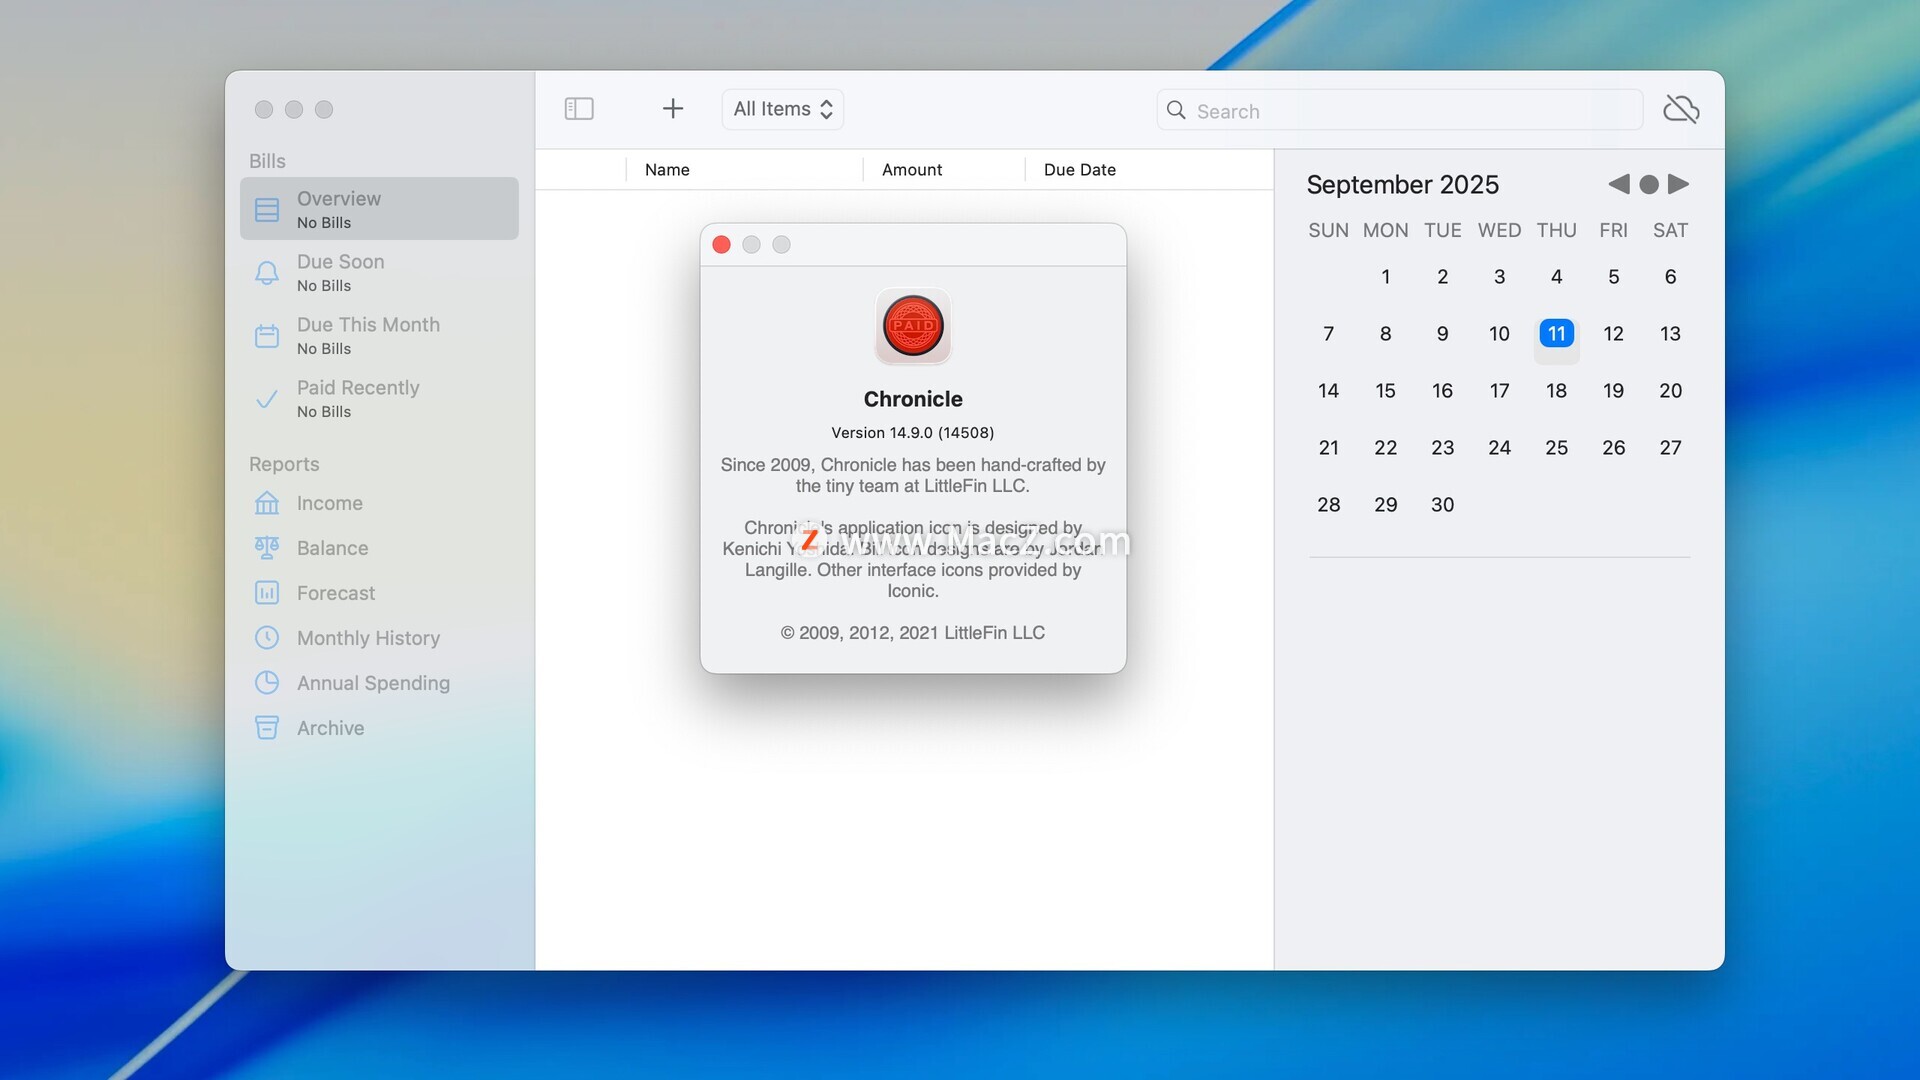Sort by the Due Date column header
This screenshot has width=1920, height=1080.
click(1149, 170)
